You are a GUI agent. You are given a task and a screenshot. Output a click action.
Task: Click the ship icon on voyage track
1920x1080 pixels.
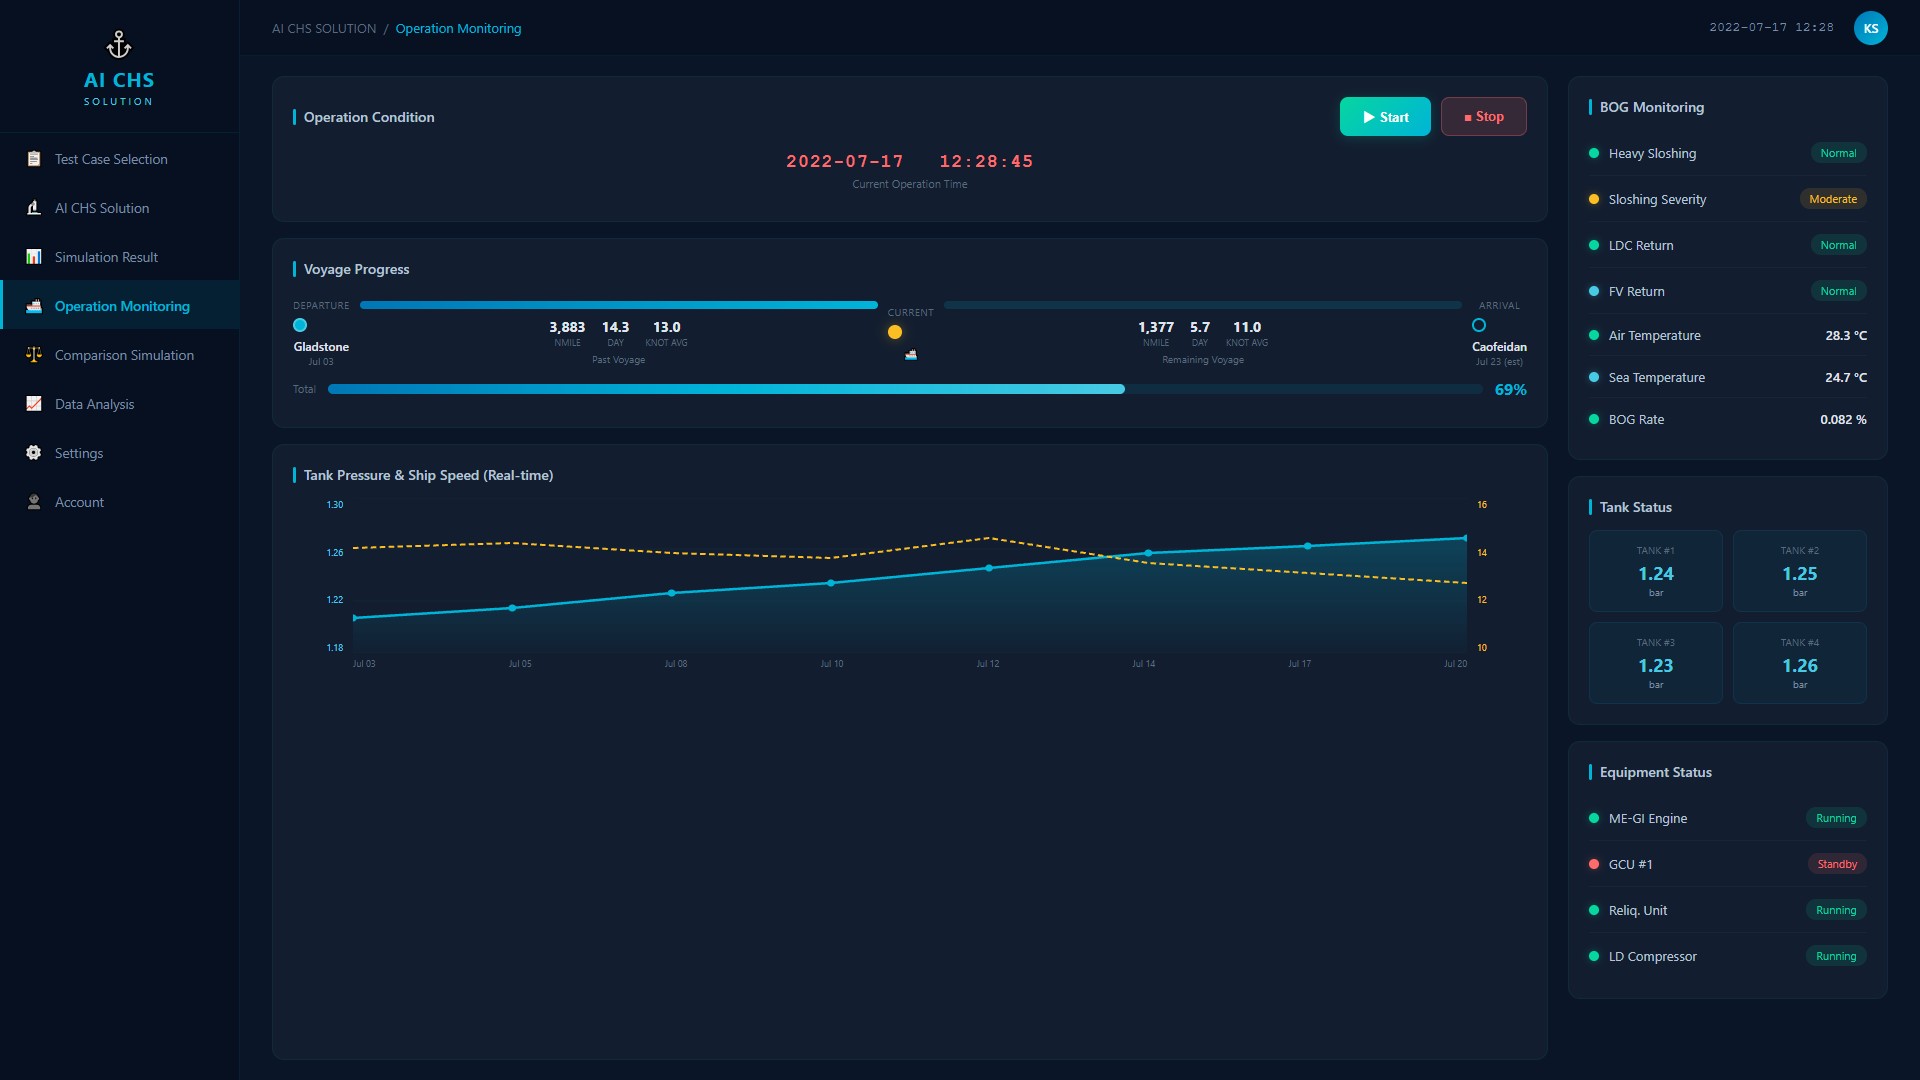coord(911,355)
